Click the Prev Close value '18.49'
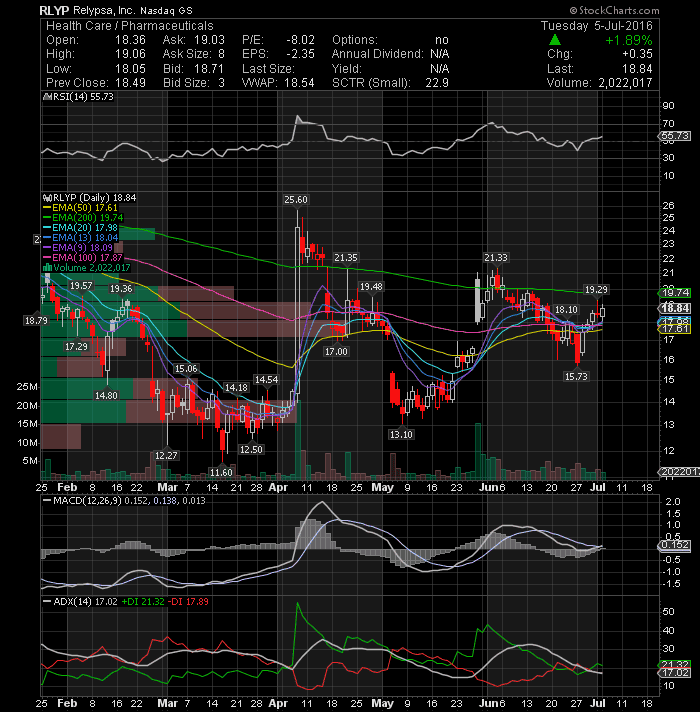Screen dimensions: 700x712 point(130,83)
